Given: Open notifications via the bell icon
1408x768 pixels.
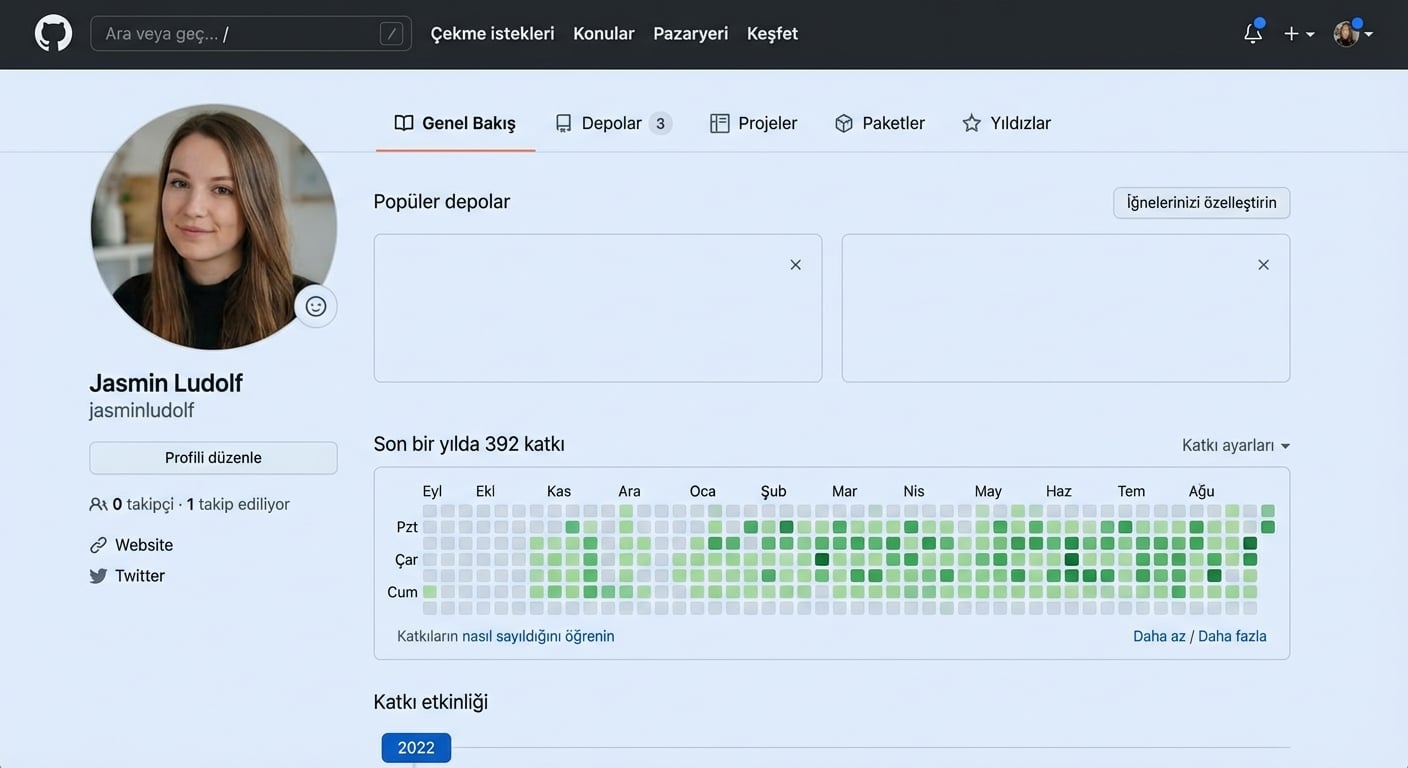Looking at the screenshot, I should coord(1252,33).
